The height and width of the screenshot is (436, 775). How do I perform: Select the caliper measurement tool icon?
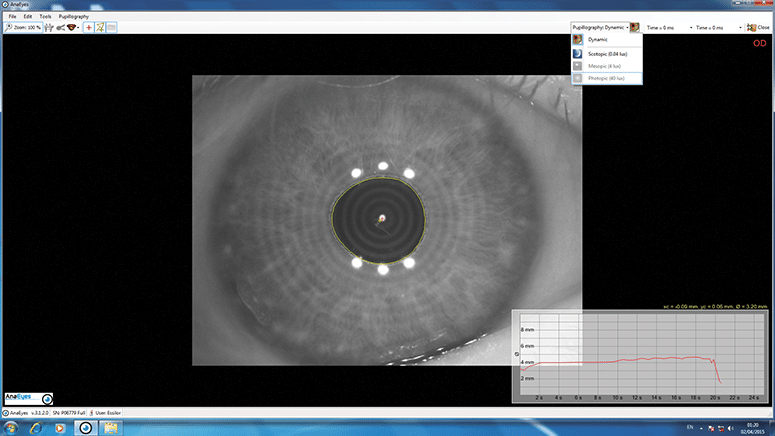pyautogui.click(x=47, y=27)
